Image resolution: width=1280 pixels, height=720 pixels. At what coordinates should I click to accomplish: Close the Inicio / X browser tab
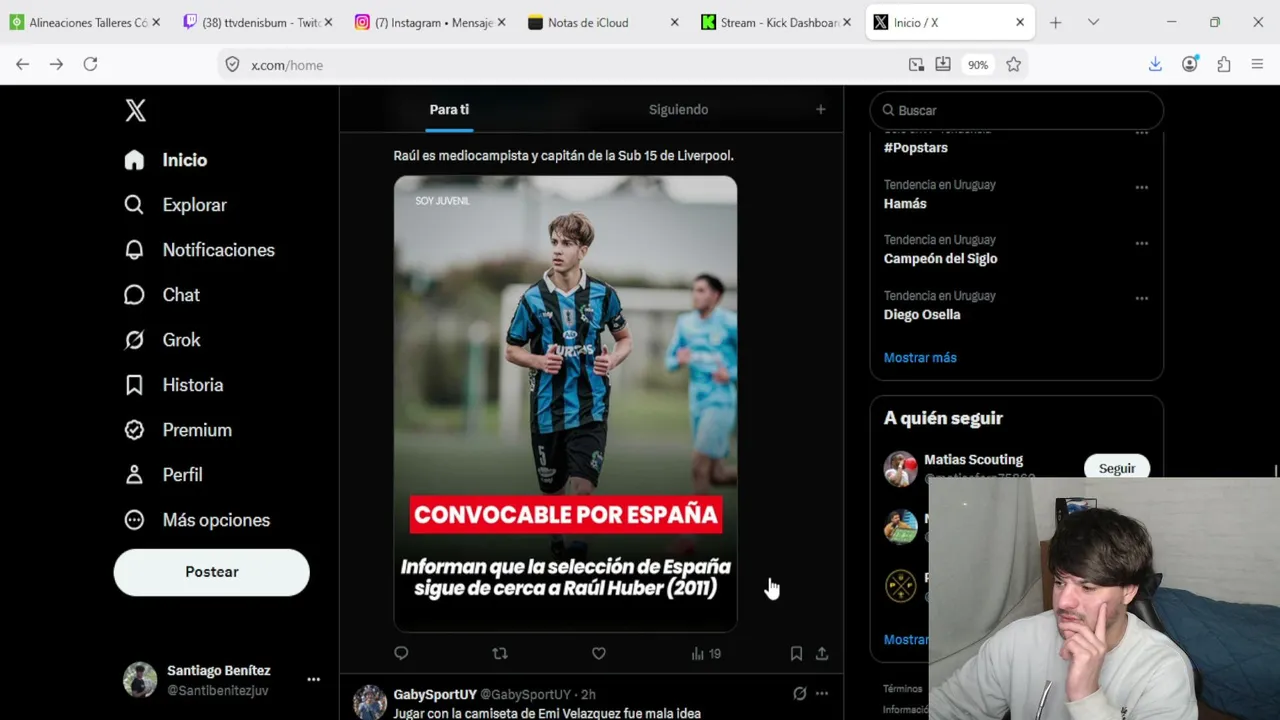[x=1020, y=22]
